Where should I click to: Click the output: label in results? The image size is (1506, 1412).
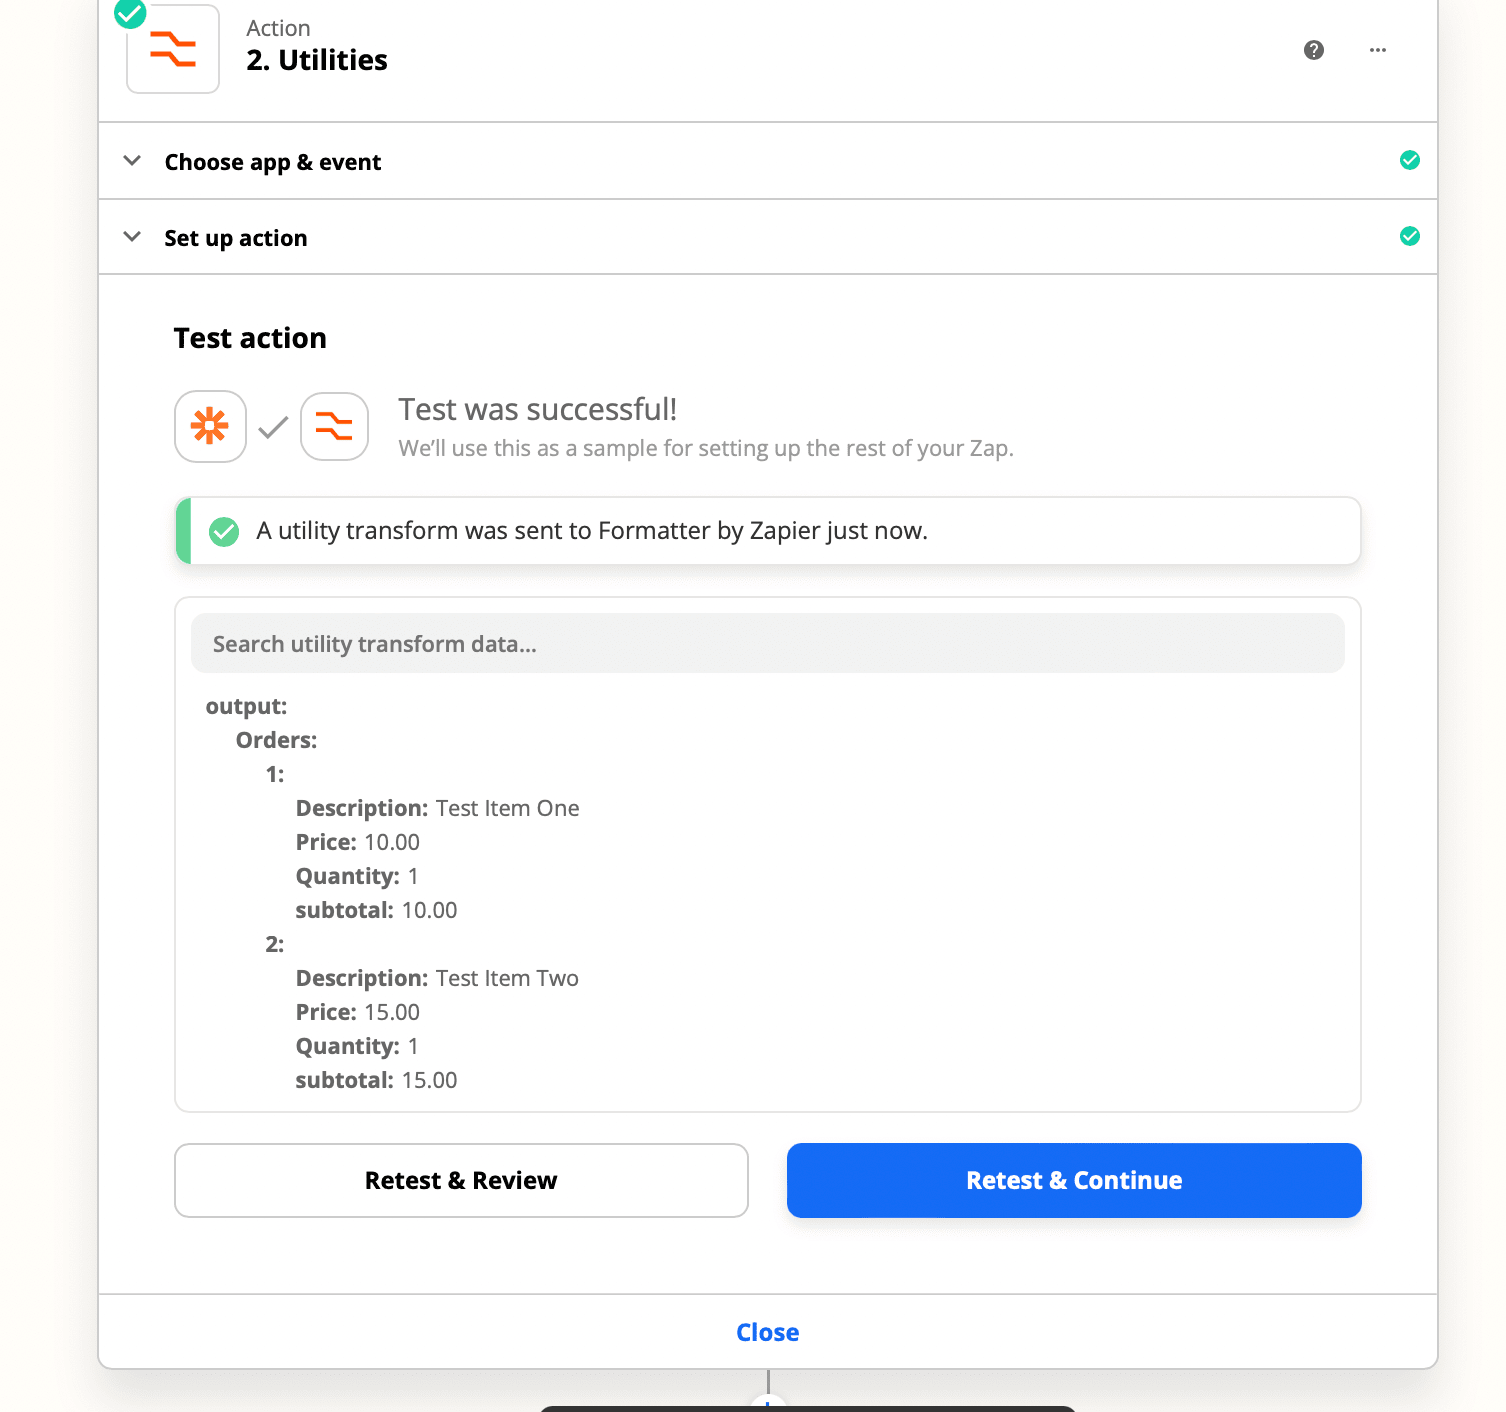(246, 706)
